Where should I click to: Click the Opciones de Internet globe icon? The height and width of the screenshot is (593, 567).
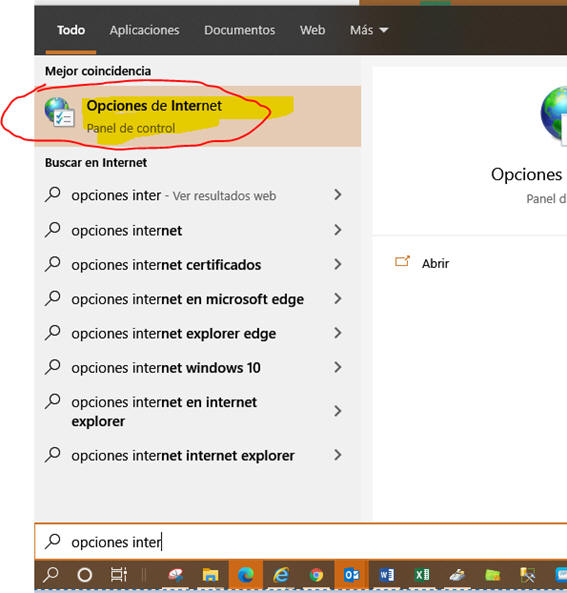[x=59, y=113]
